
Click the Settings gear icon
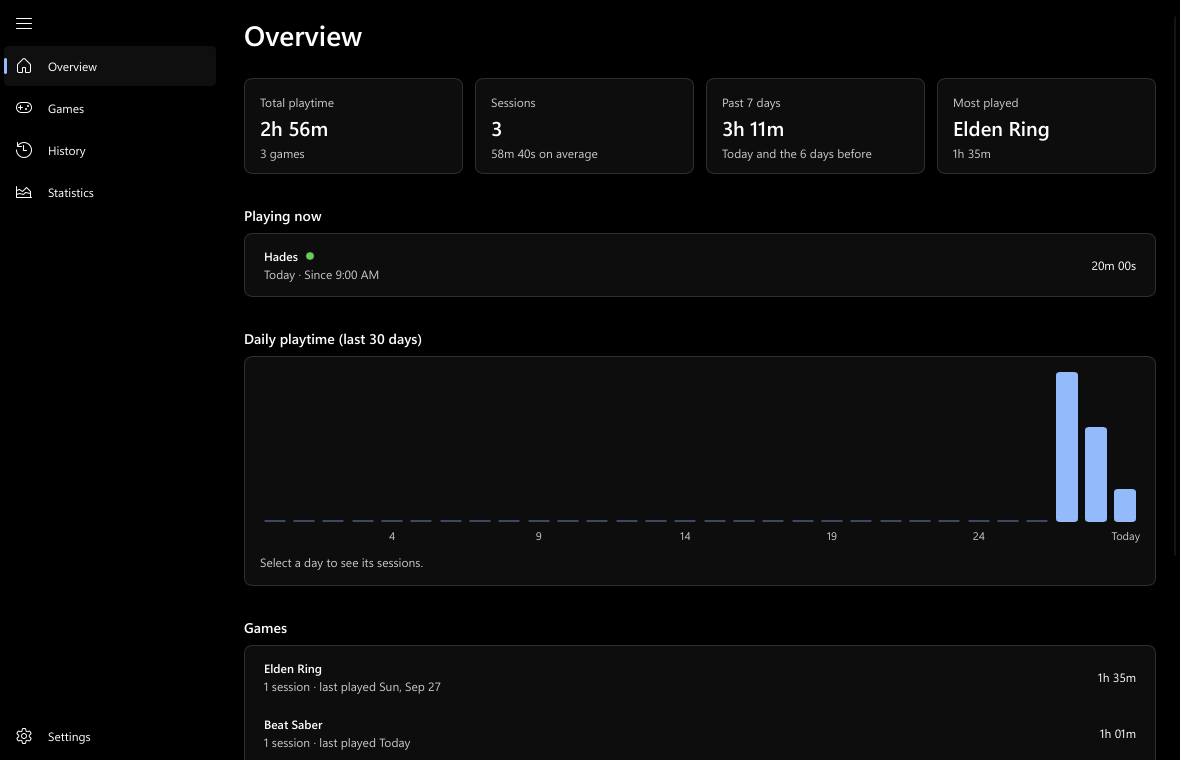(24, 737)
